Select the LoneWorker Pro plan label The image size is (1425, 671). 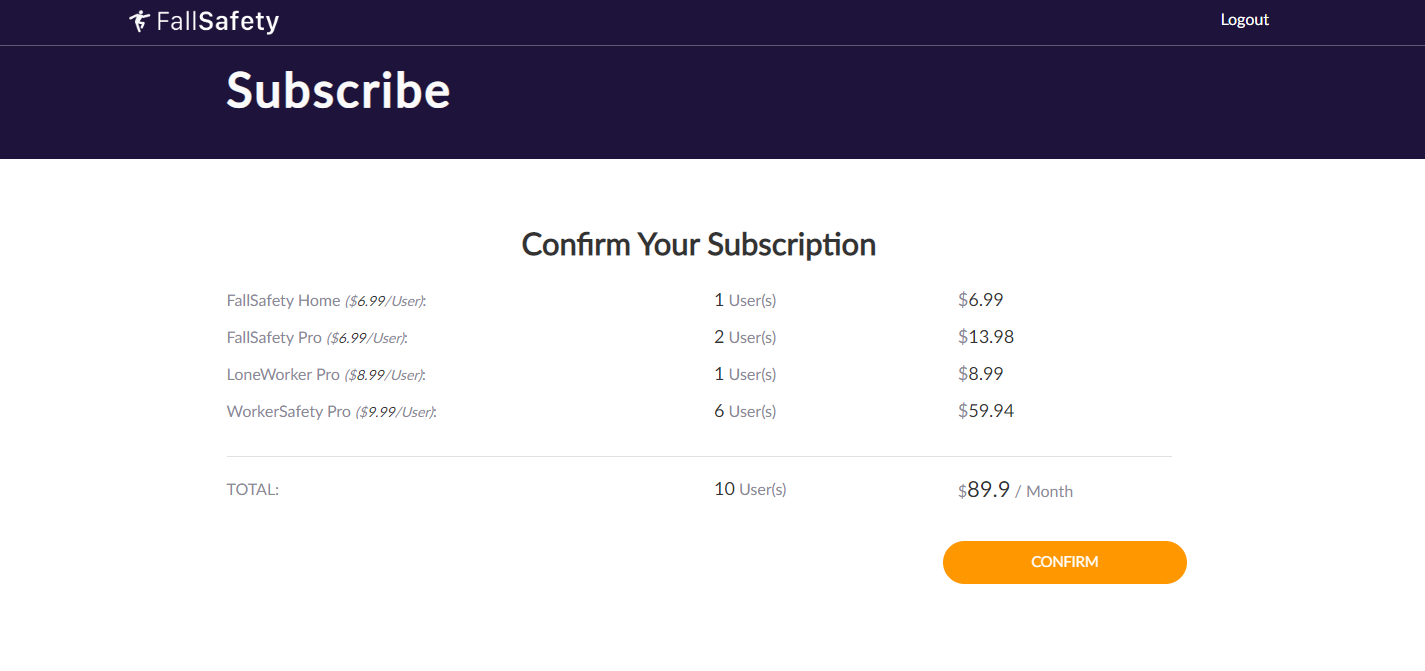[284, 374]
